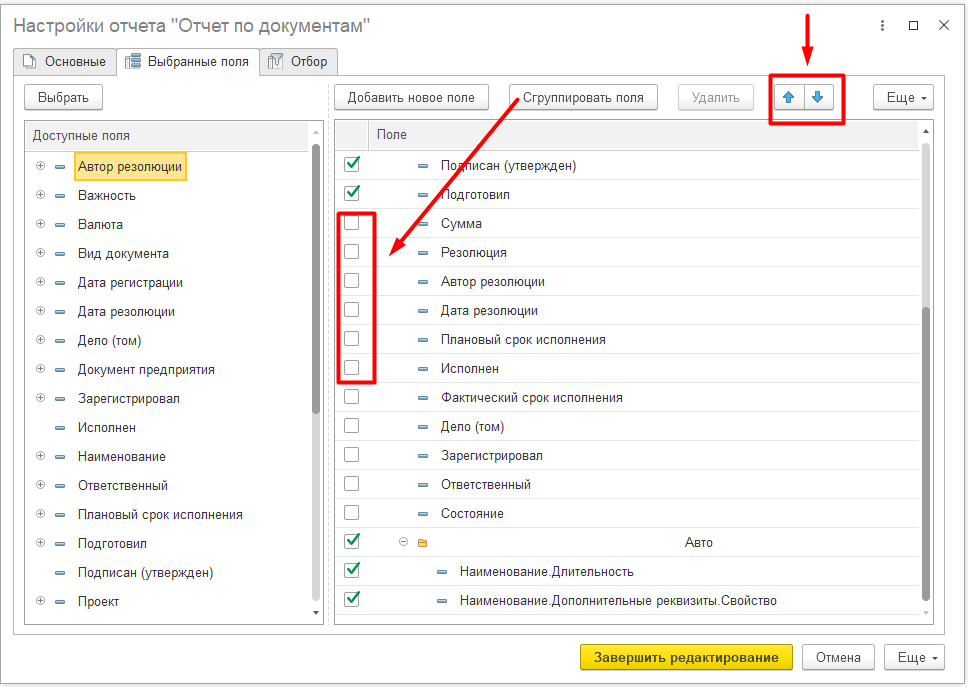Image resolution: width=968 pixels, height=687 pixels.
Task: Click Сгруппировать поля button
Action: coord(583,98)
